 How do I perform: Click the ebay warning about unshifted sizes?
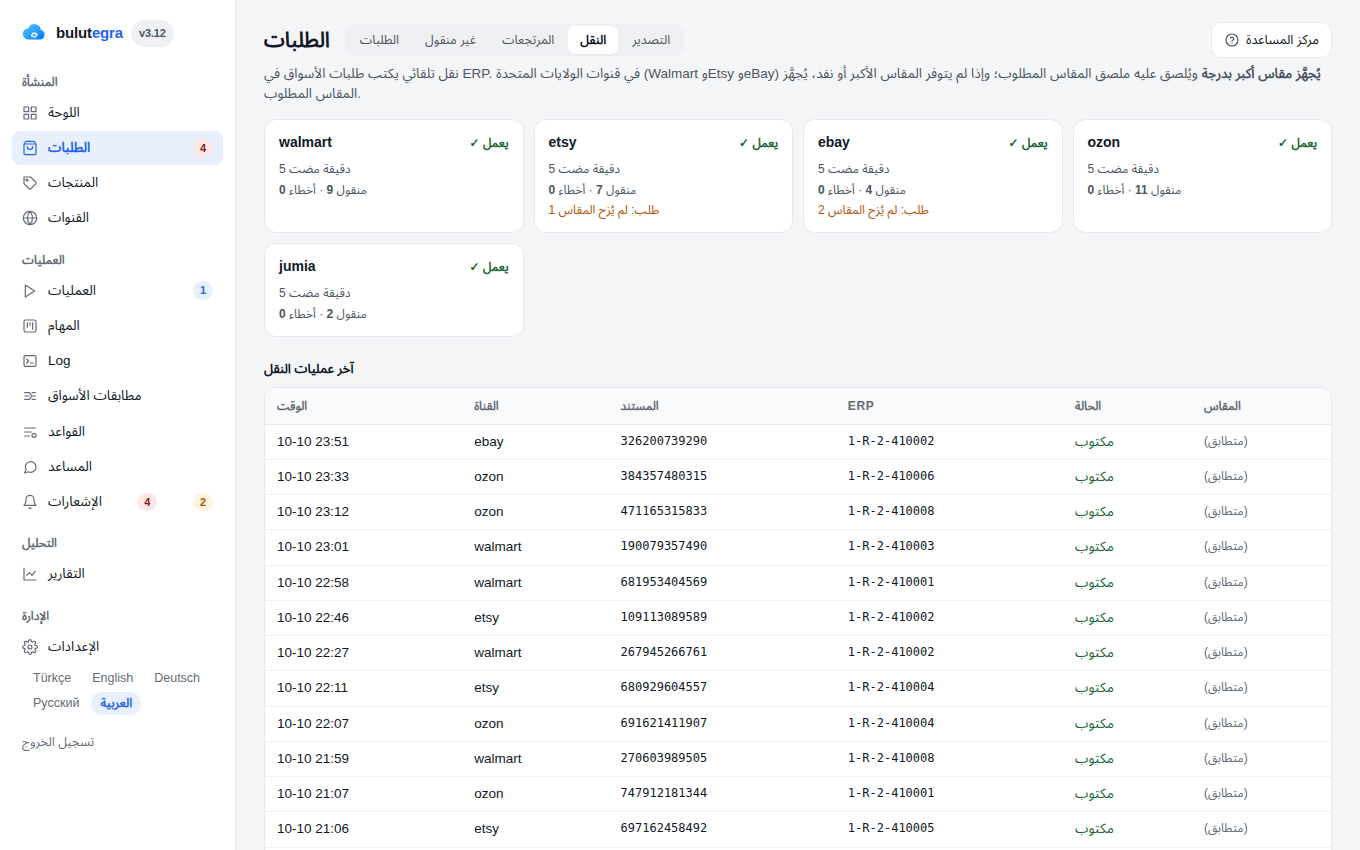[873, 210]
